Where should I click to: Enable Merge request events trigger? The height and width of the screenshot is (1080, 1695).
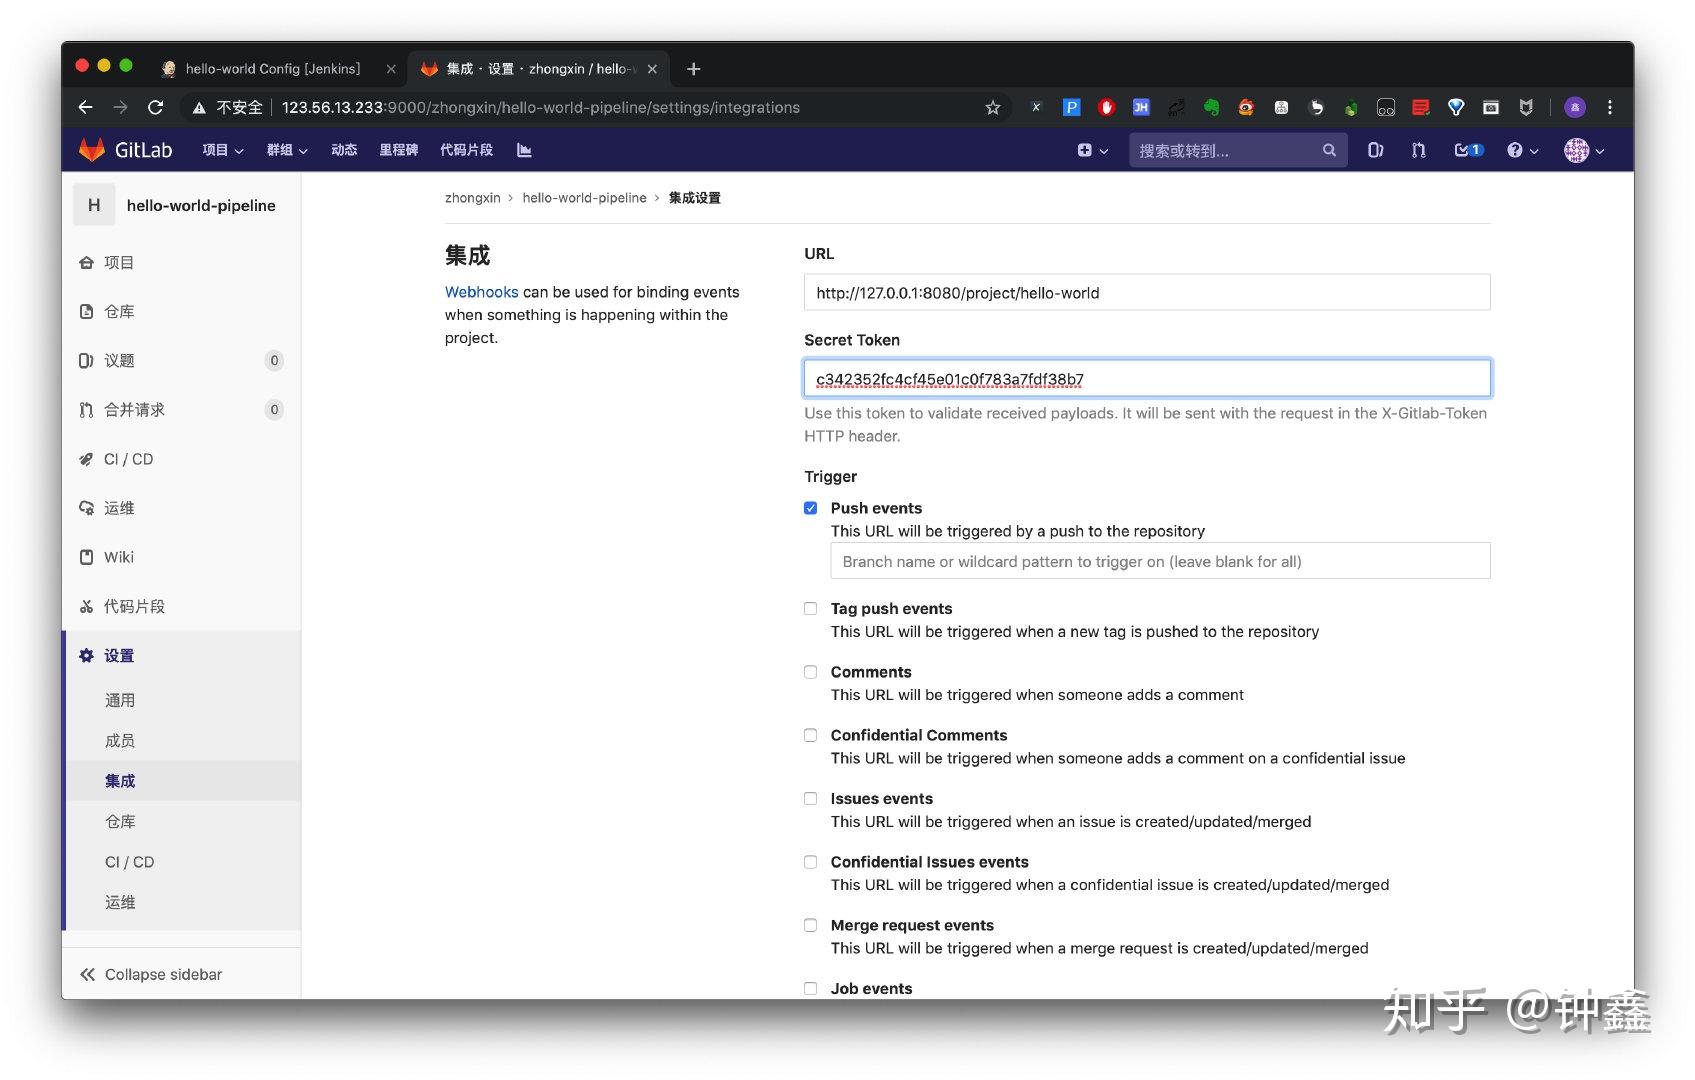click(811, 925)
